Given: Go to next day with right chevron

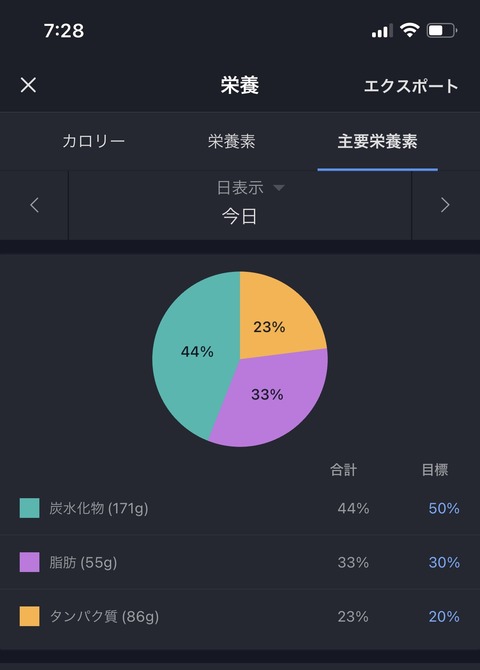Looking at the screenshot, I should (445, 205).
